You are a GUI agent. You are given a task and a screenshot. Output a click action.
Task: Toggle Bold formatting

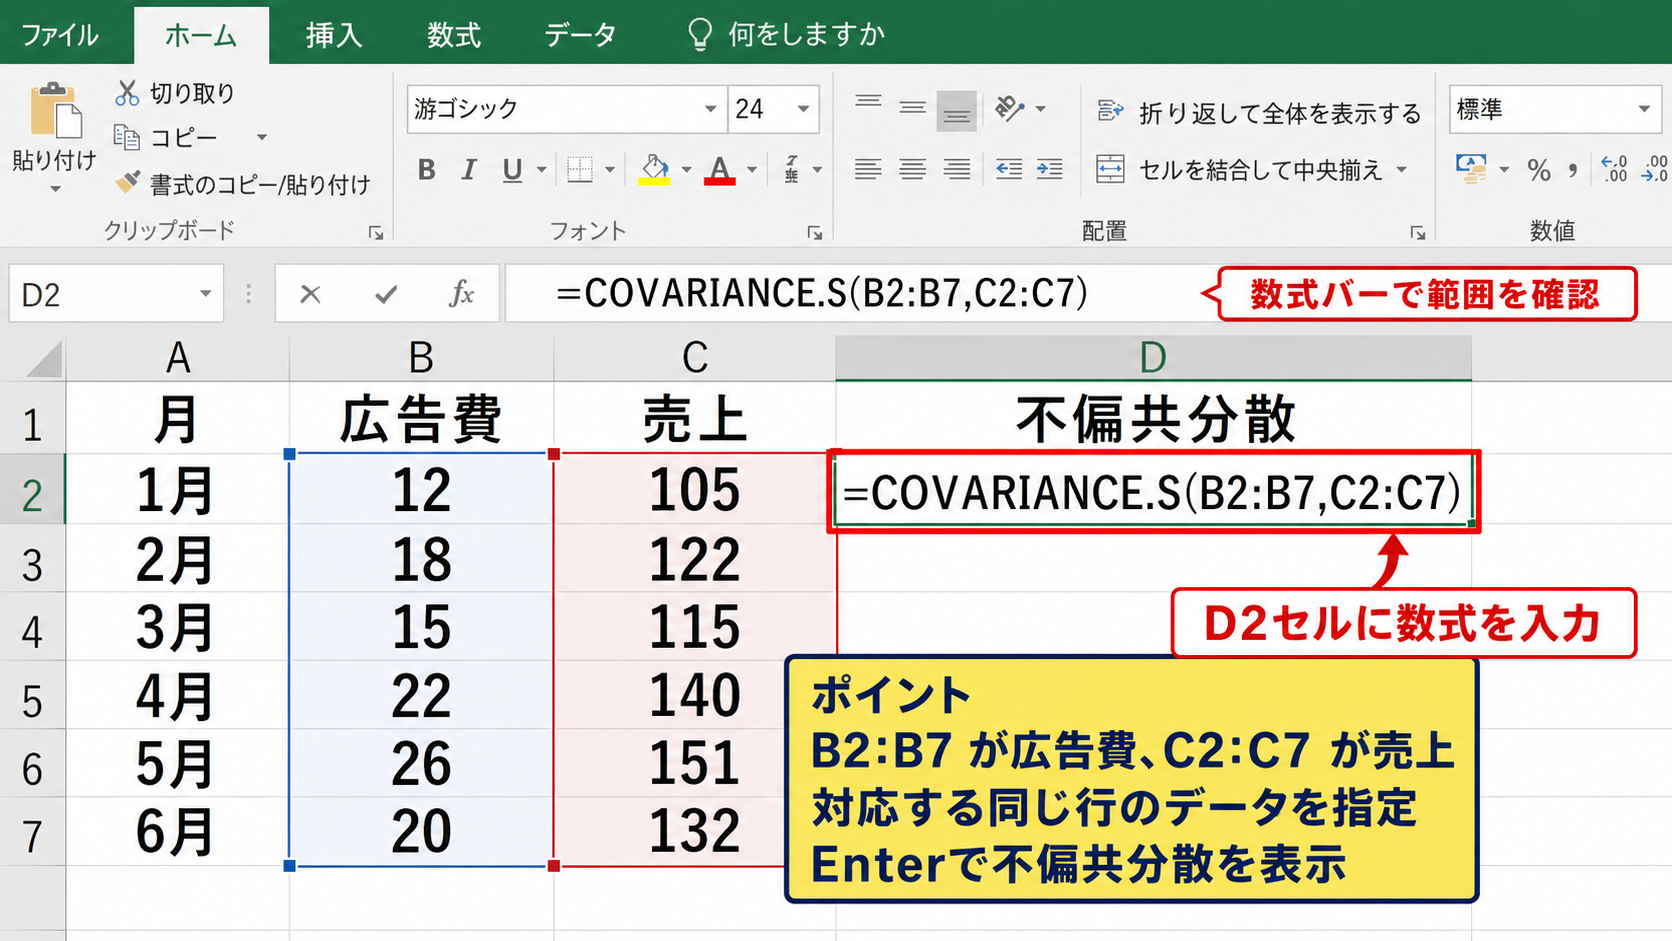[x=427, y=170]
